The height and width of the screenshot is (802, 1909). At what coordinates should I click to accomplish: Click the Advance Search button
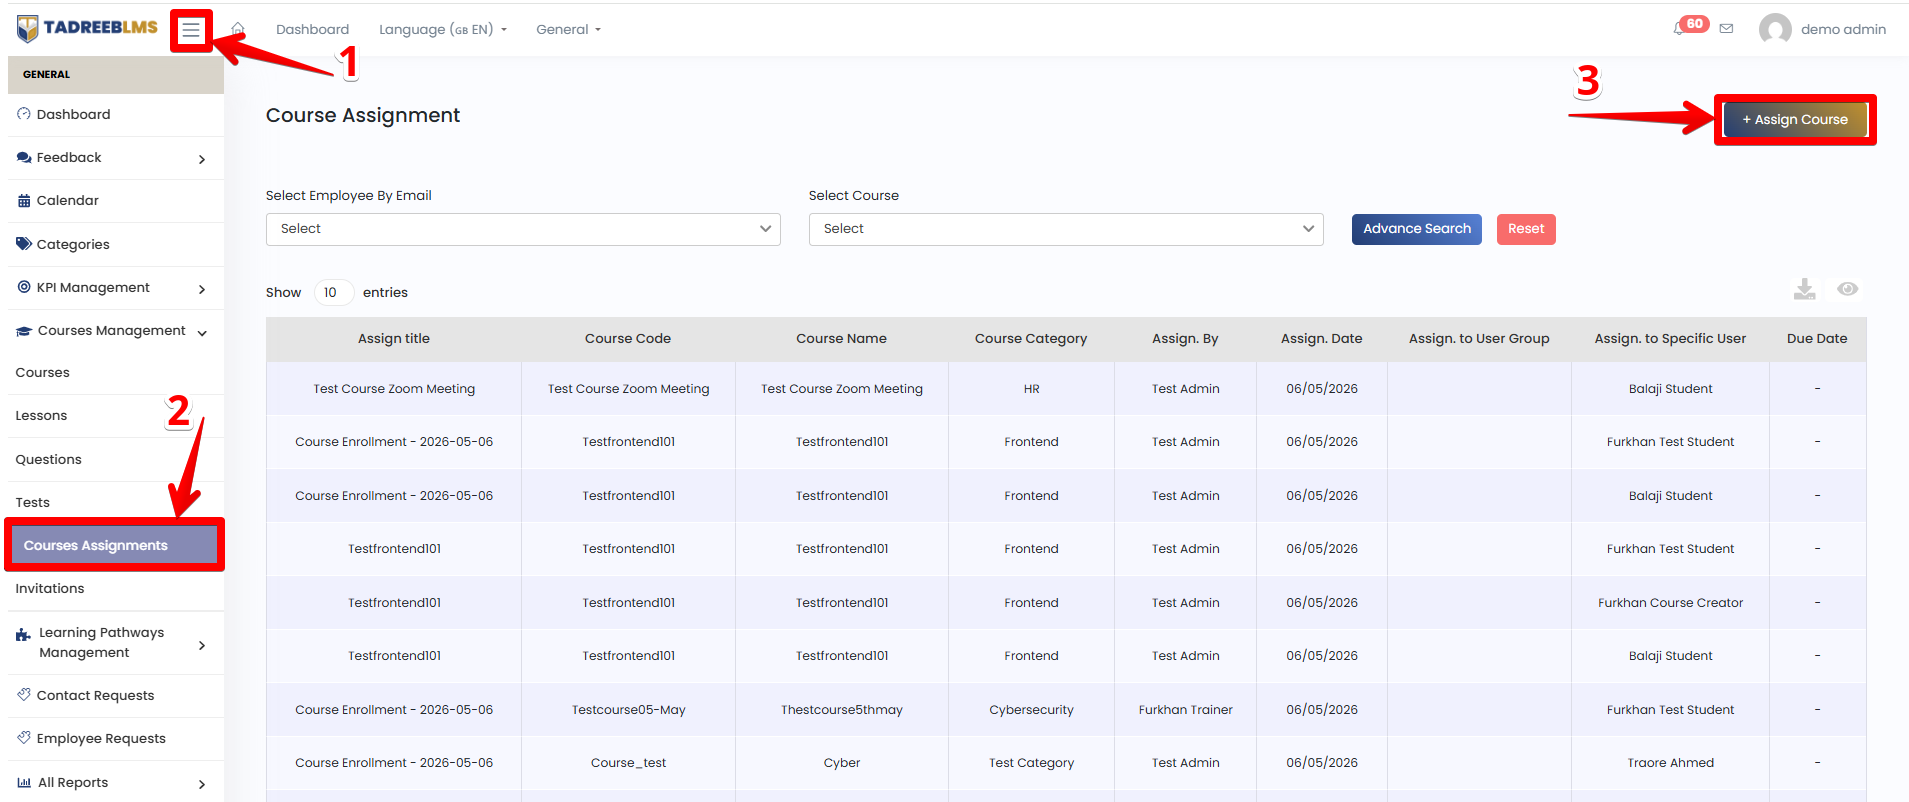click(x=1416, y=229)
